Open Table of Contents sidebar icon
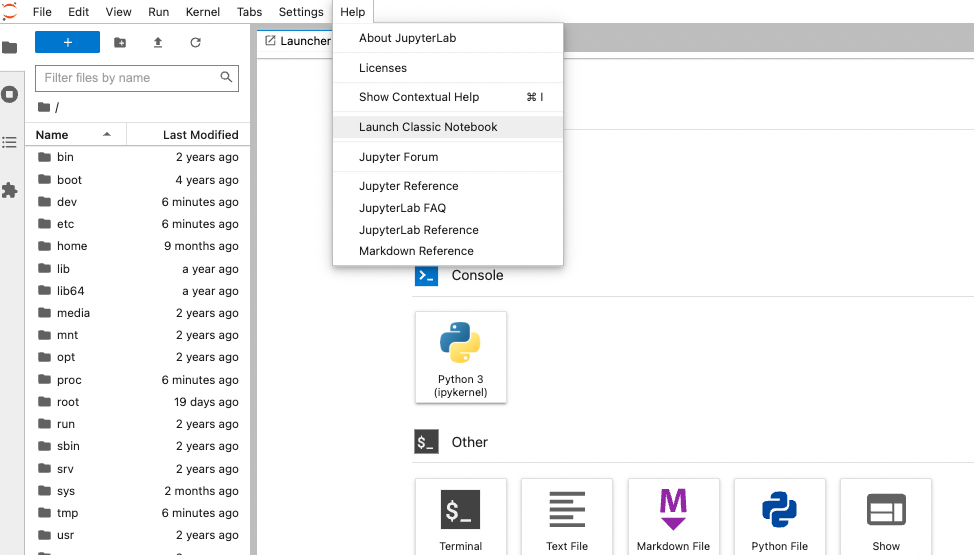 coord(9,142)
